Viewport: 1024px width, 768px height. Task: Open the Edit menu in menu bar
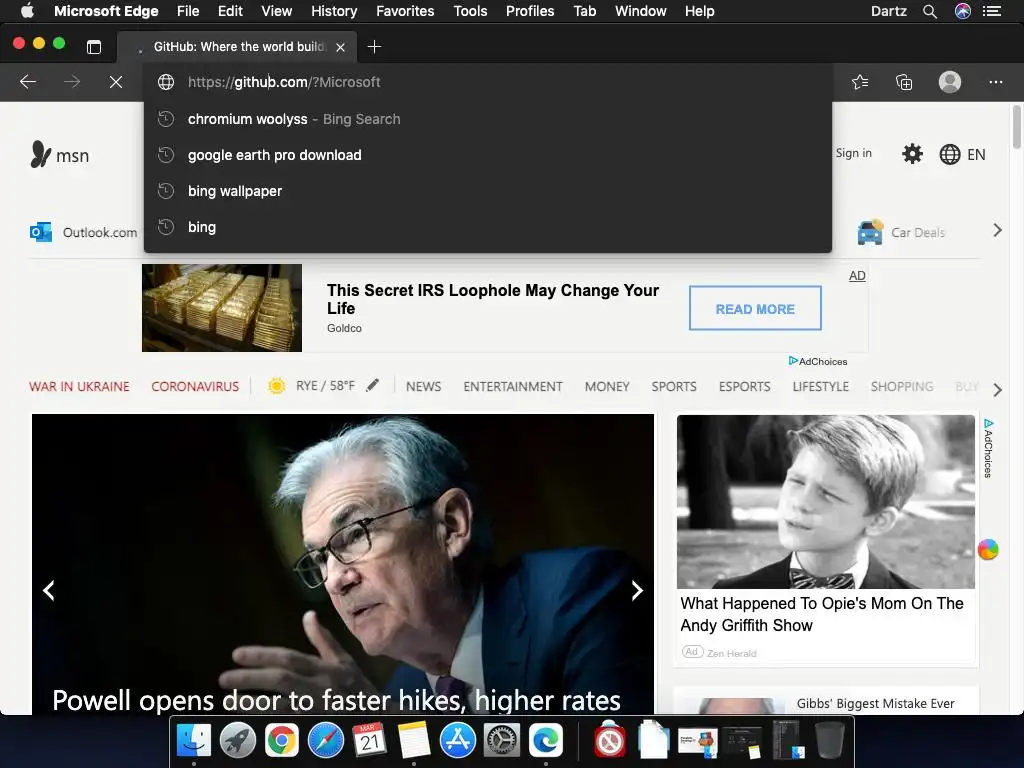(x=230, y=11)
